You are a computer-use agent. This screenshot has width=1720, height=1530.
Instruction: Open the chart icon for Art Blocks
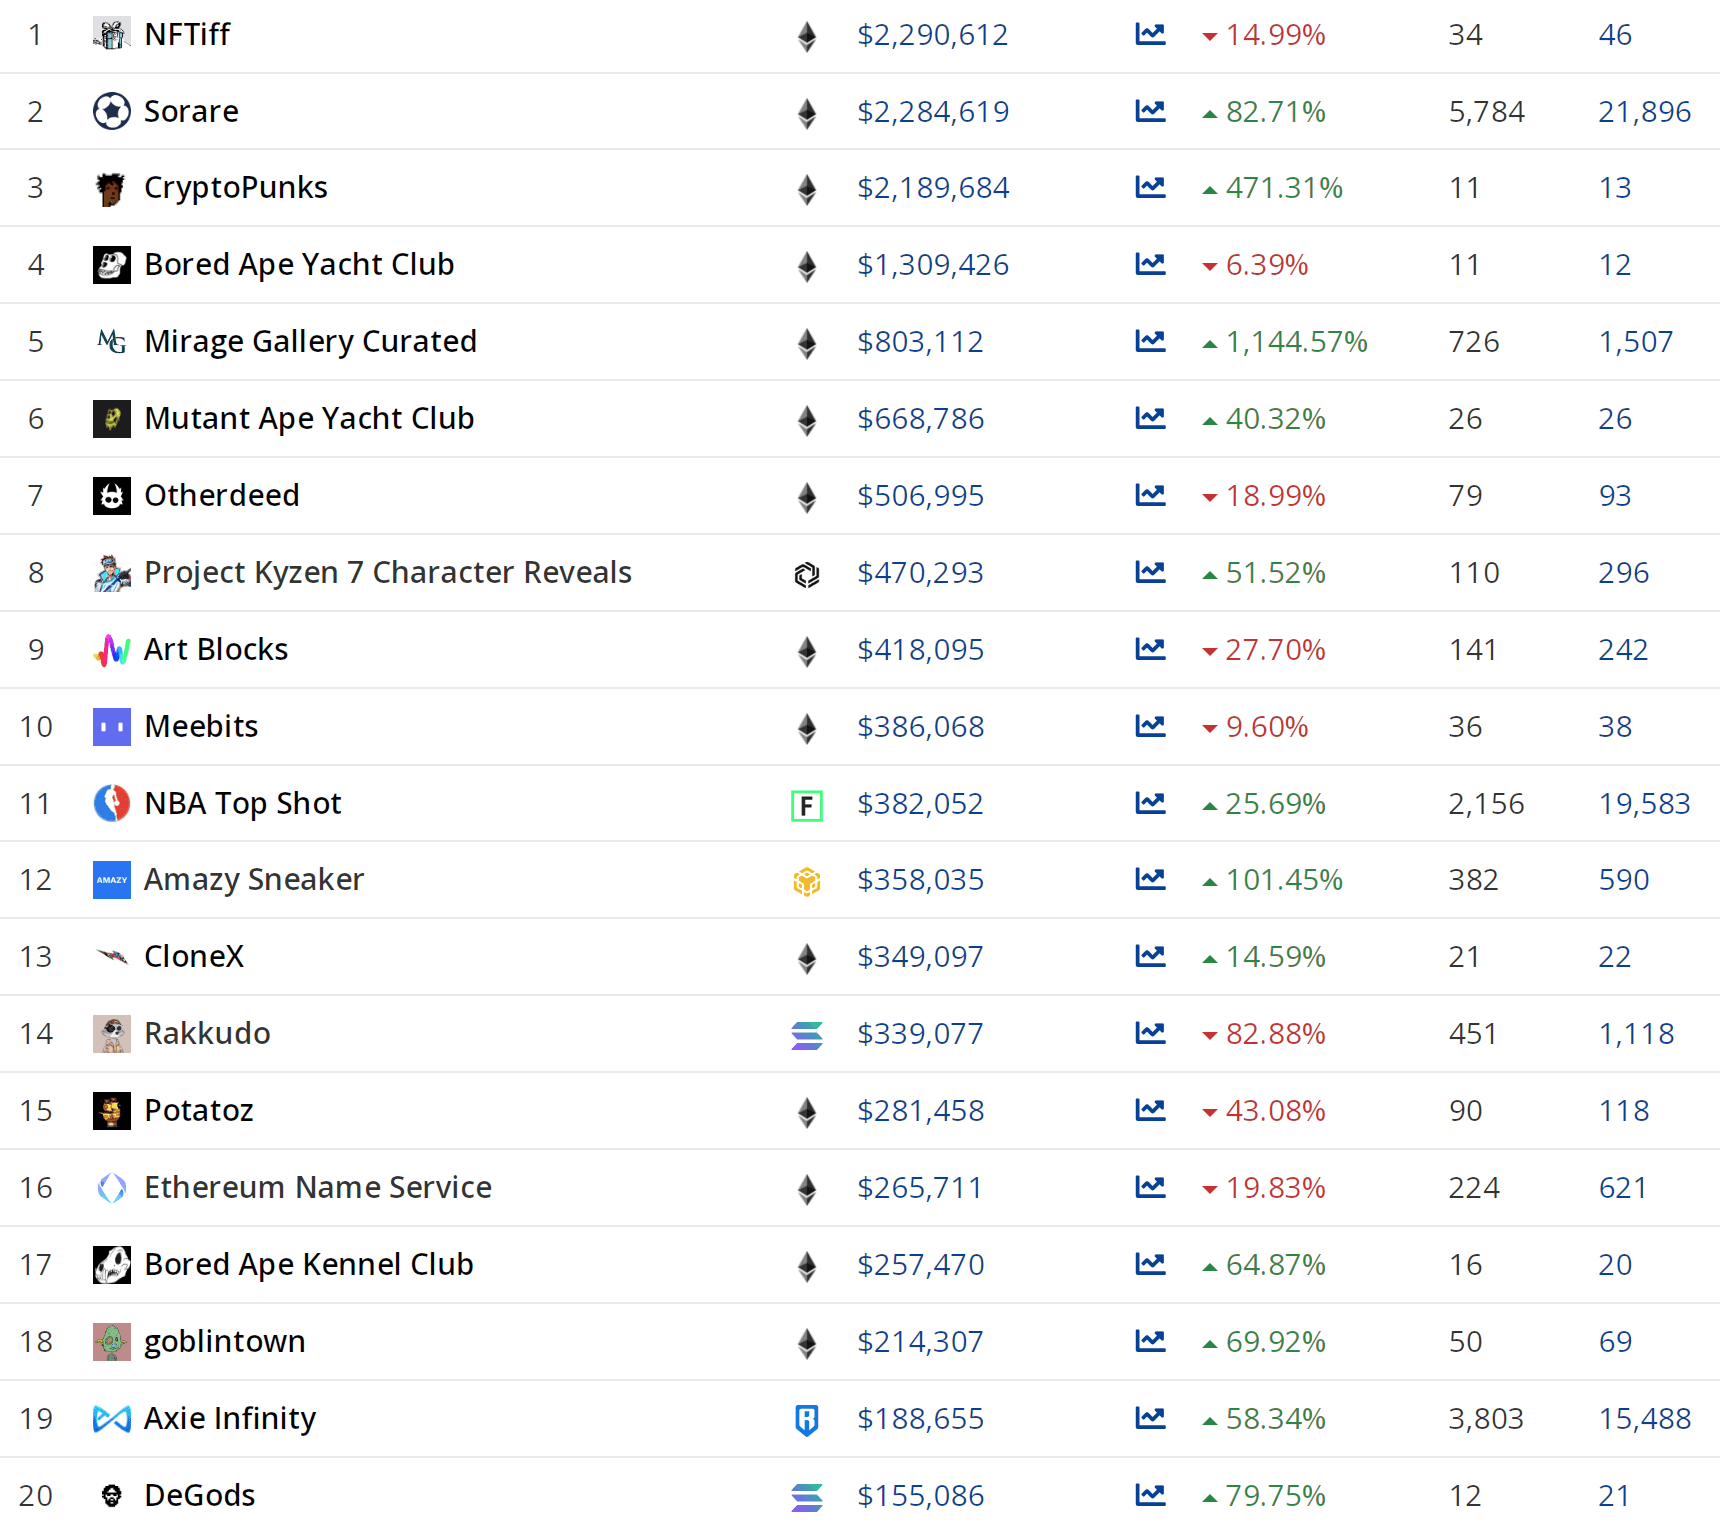(x=1150, y=650)
